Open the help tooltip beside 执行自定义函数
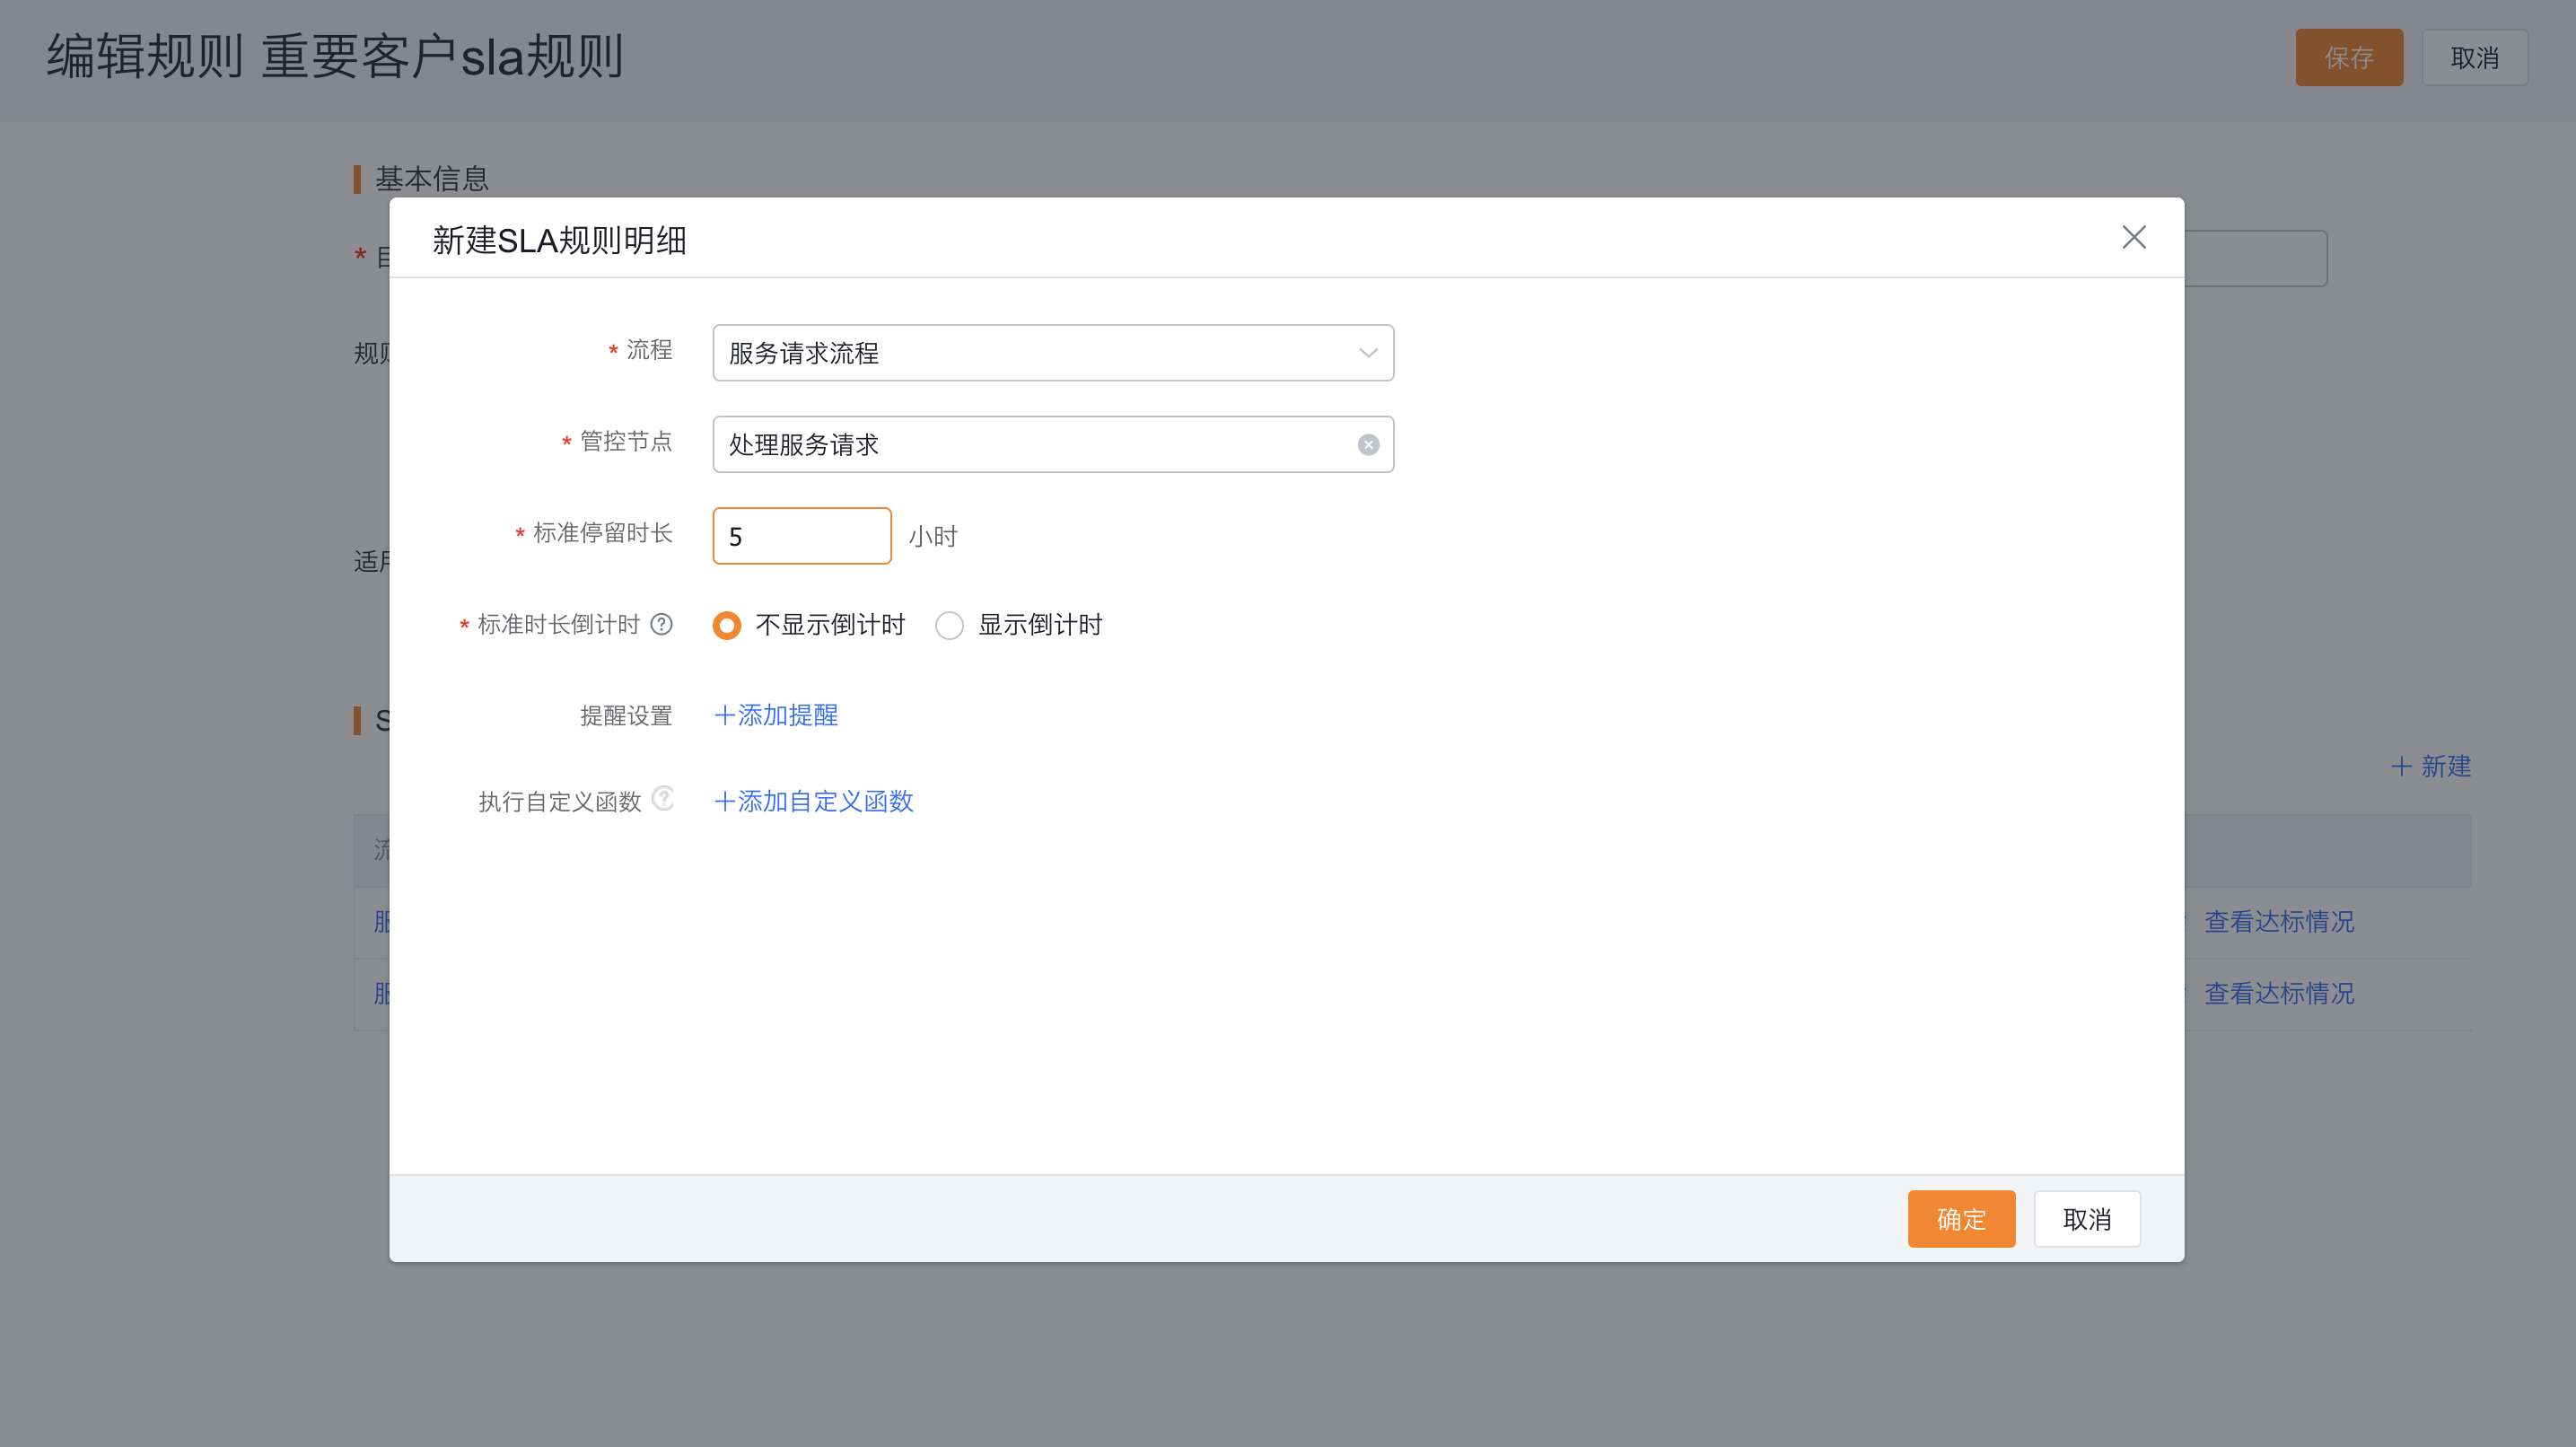 [663, 798]
